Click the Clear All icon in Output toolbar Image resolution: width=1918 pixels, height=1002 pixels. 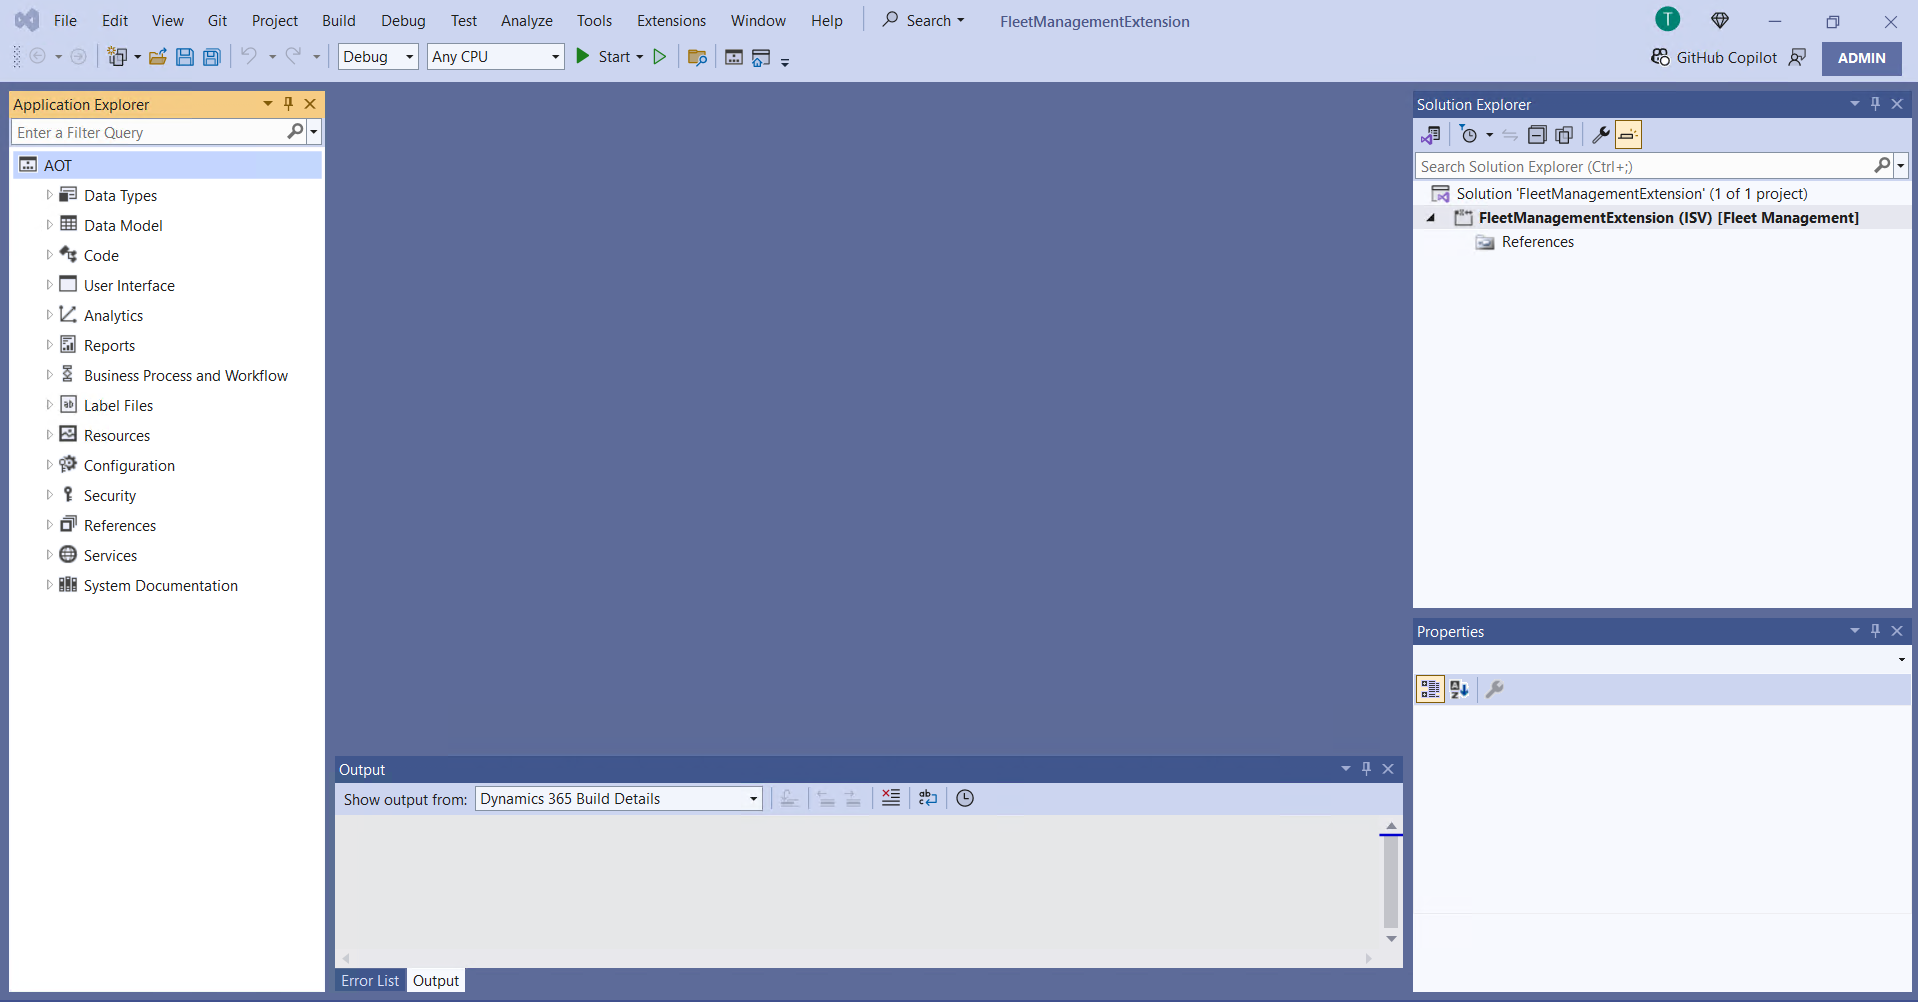(891, 798)
